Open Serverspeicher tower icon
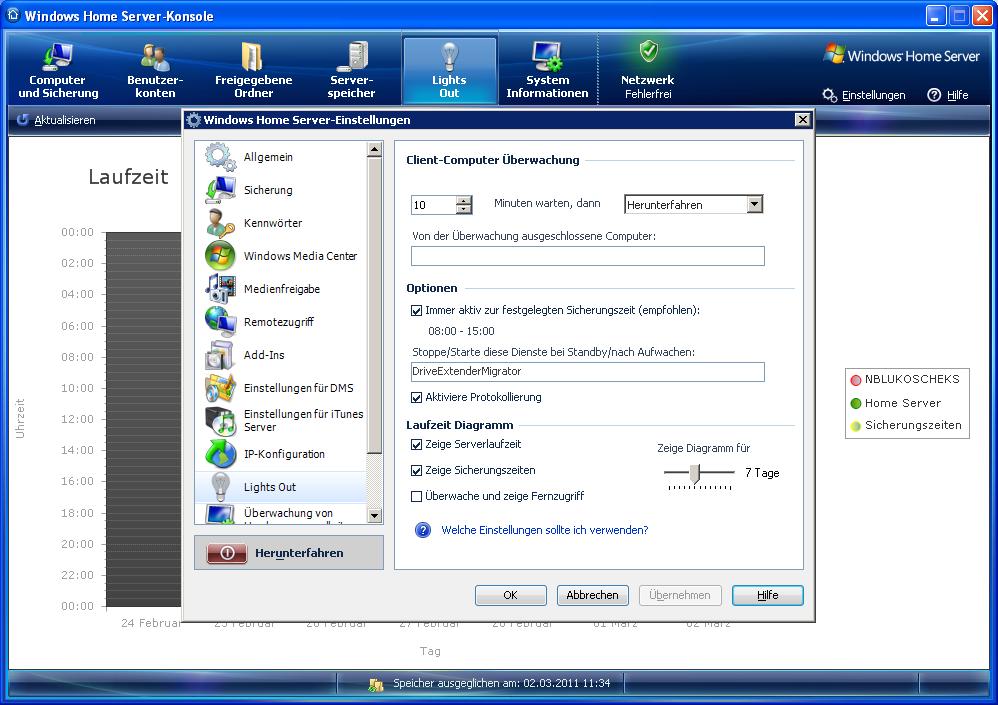 (x=352, y=57)
